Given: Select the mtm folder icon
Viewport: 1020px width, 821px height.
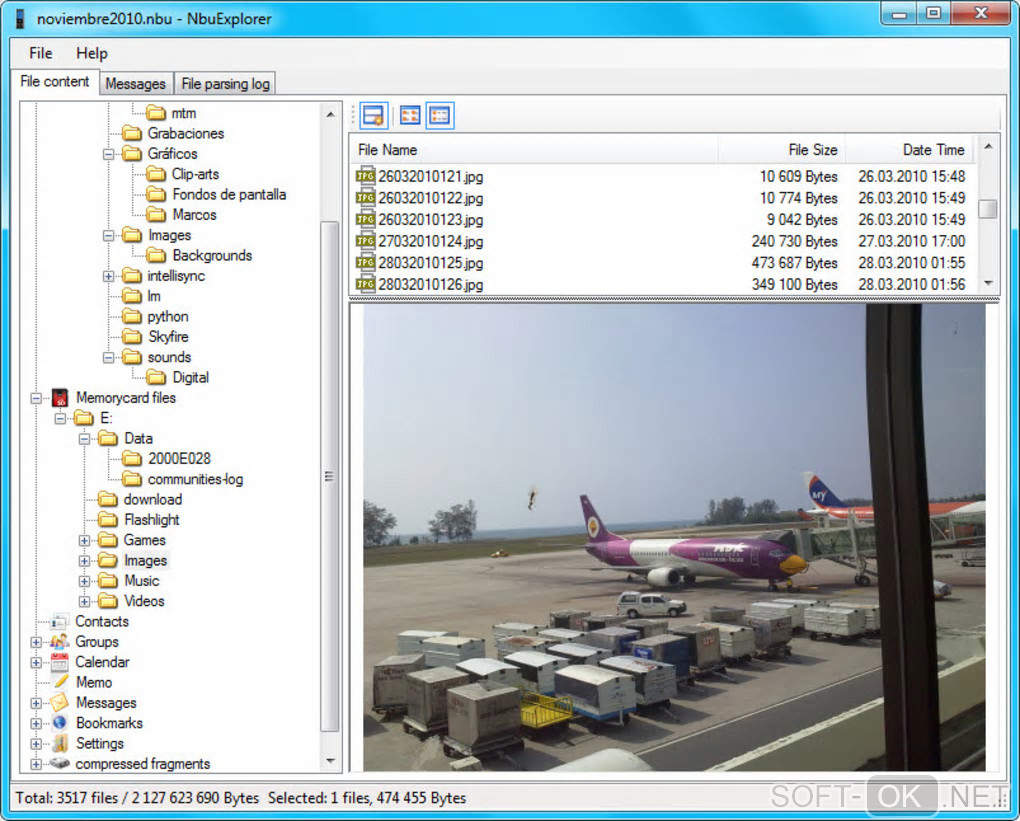Looking at the screenshot, I should 155,113.
